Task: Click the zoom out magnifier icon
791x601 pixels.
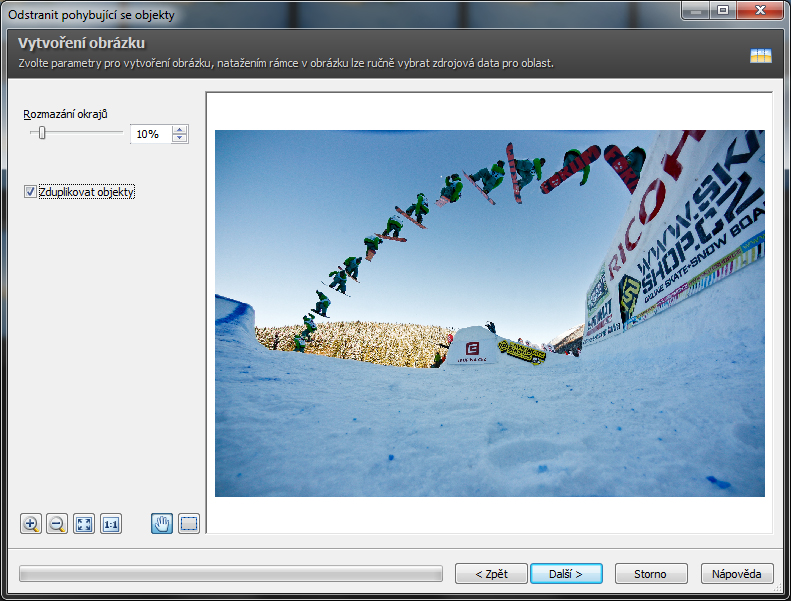Action: (57, 524)
